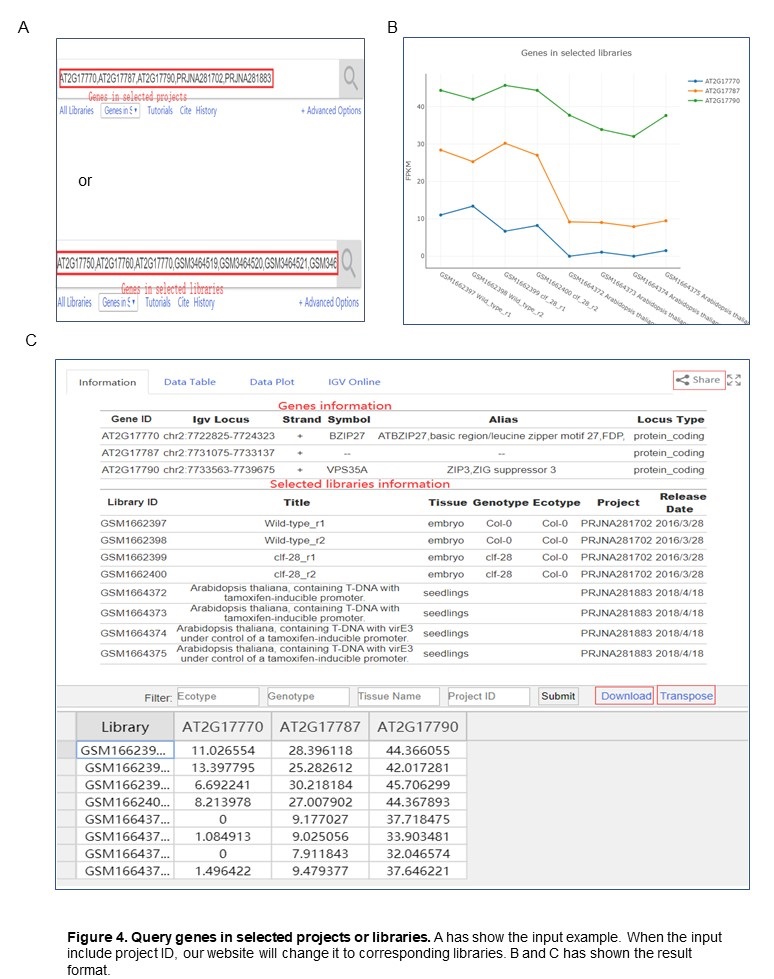Click the 'Locus Type' column header
The width and height of the screenshot is (774, 979).
coord(670,420)
